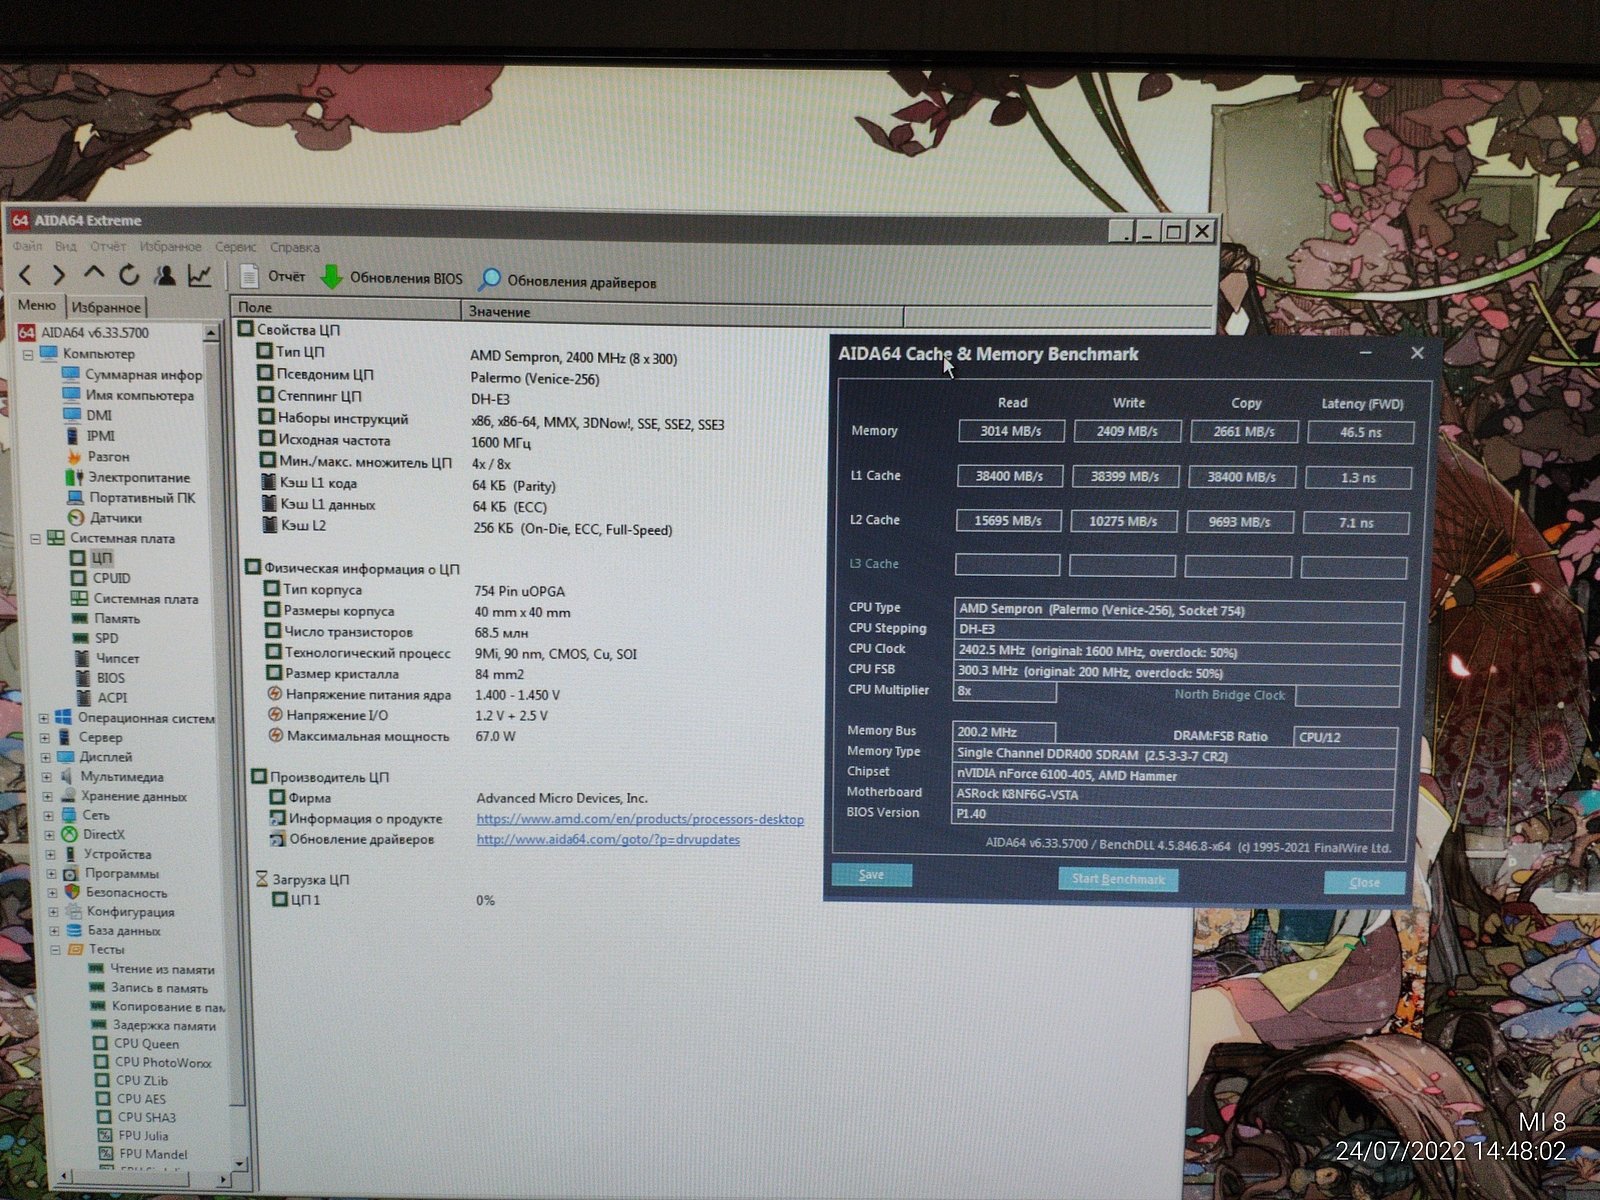
Task: Open the Вид menu
Action: [66, 246]
